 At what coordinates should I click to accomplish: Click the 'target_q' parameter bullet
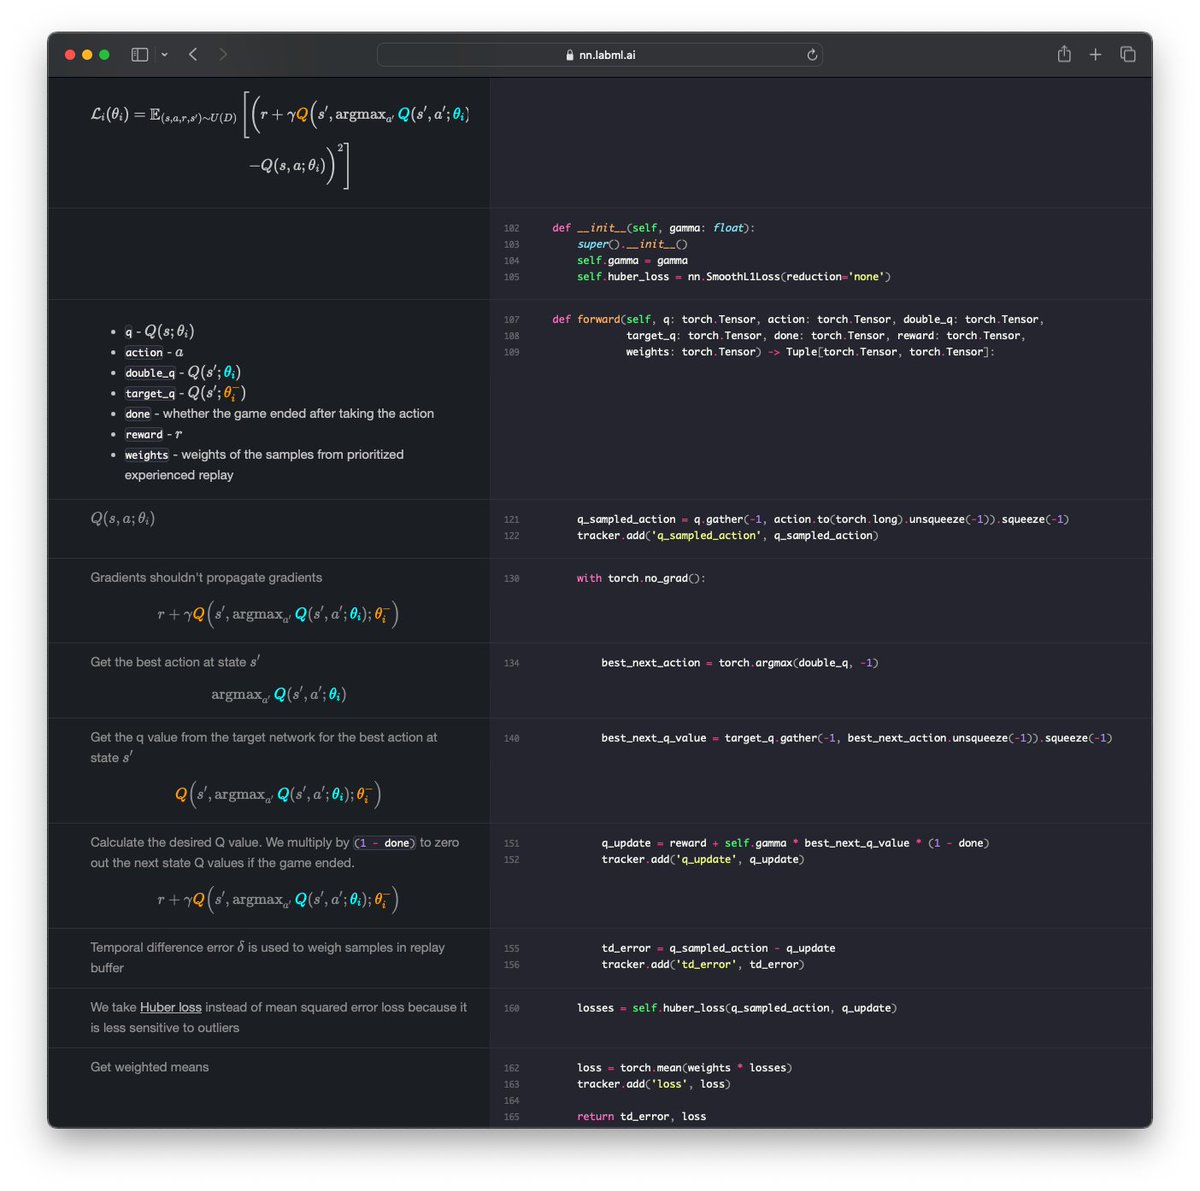pyautogui.click(x=150, y=394)
